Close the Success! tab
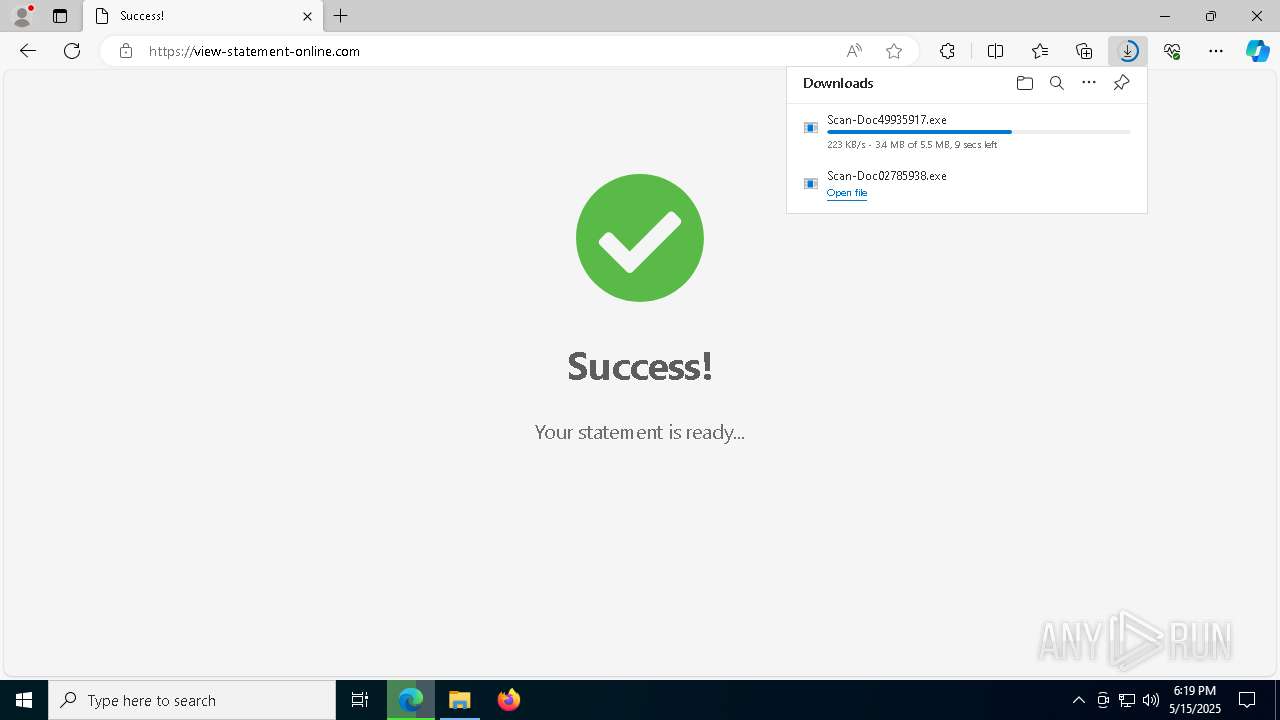This screenshot has width=1280, height=720. coord(307,16)
